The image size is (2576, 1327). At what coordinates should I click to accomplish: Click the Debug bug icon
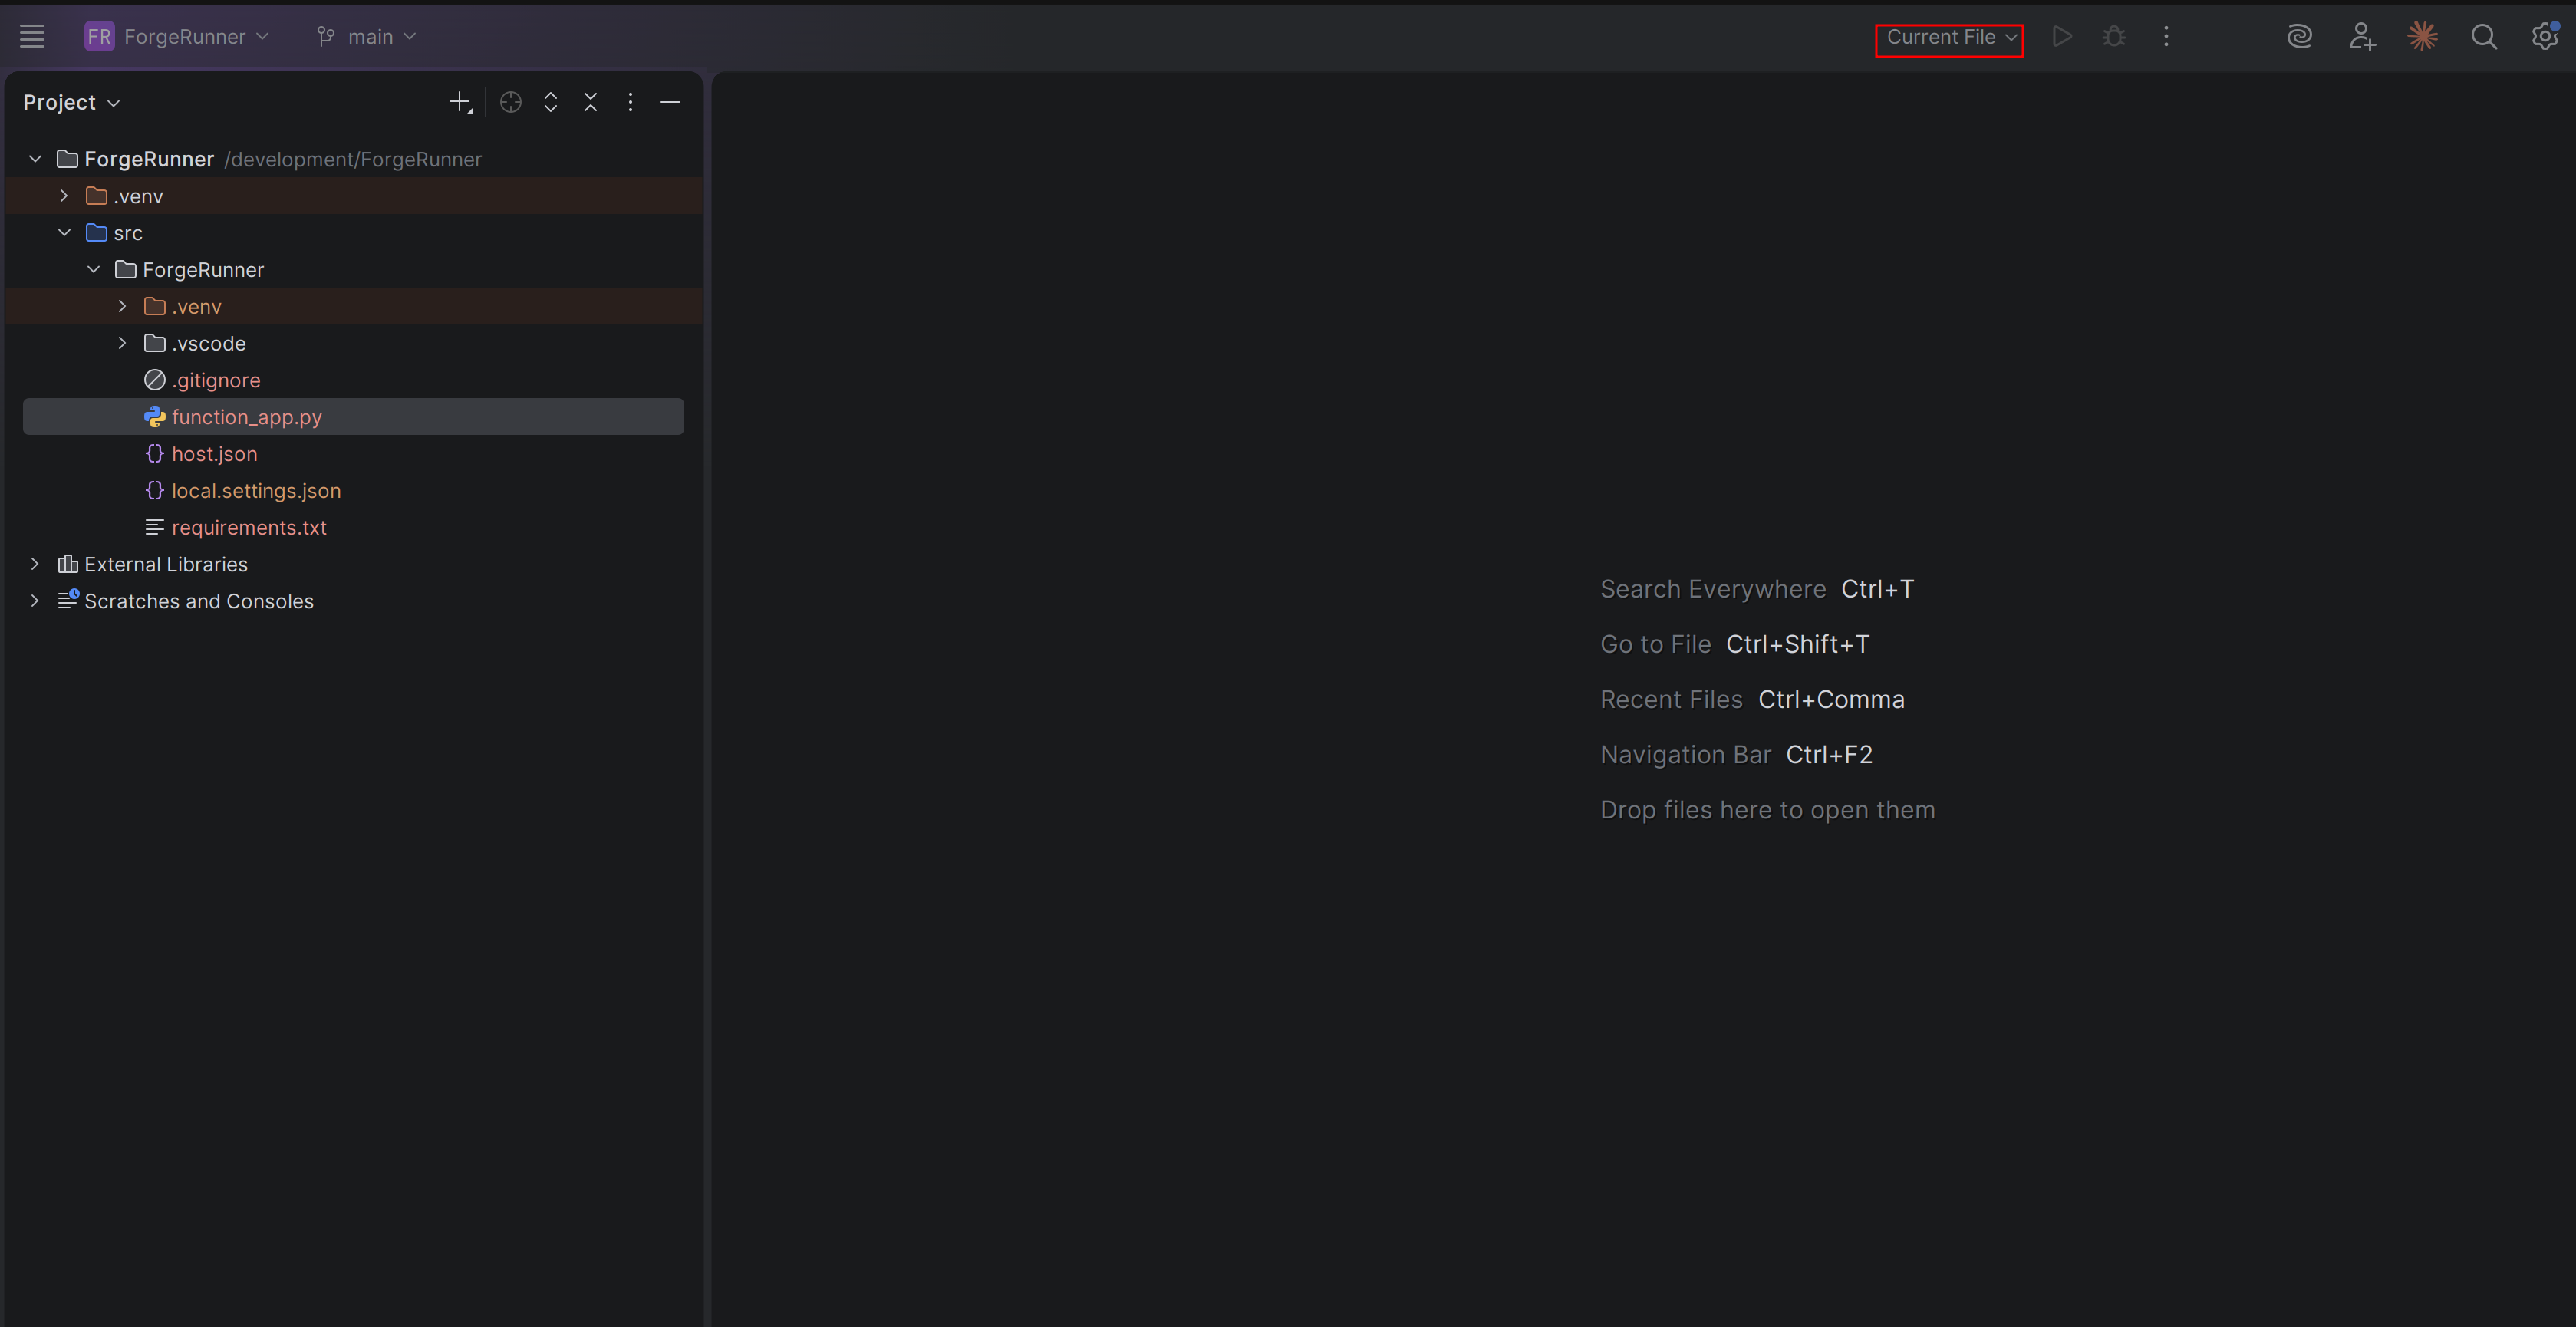(x=2113, y=37)
